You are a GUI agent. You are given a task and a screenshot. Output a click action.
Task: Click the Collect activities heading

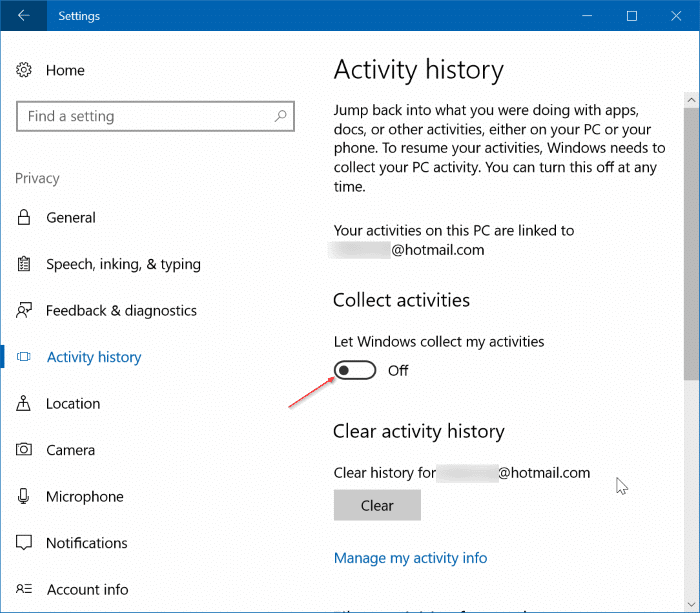point(401,300)
